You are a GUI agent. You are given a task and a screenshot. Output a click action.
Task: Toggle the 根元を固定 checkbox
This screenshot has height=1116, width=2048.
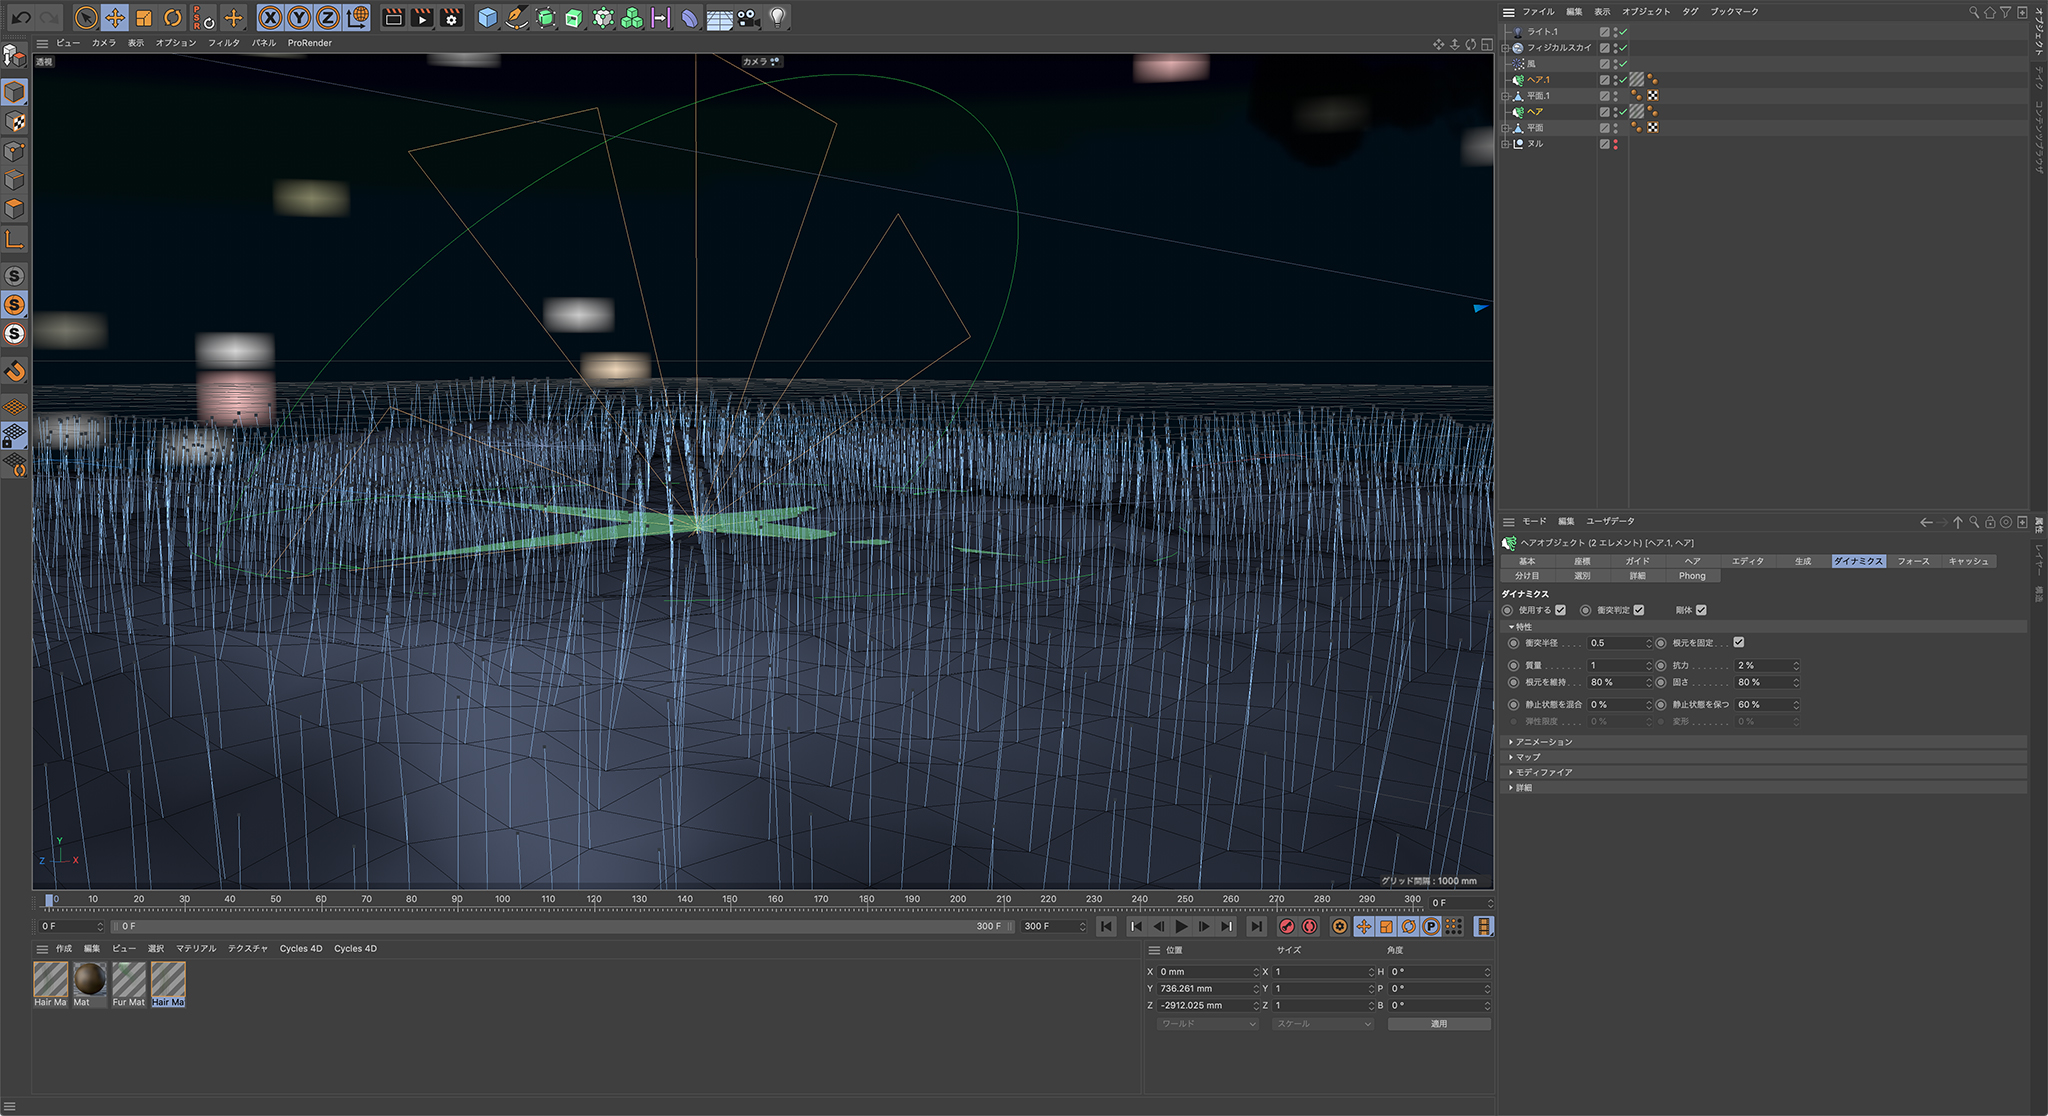tap(1739, 643)
